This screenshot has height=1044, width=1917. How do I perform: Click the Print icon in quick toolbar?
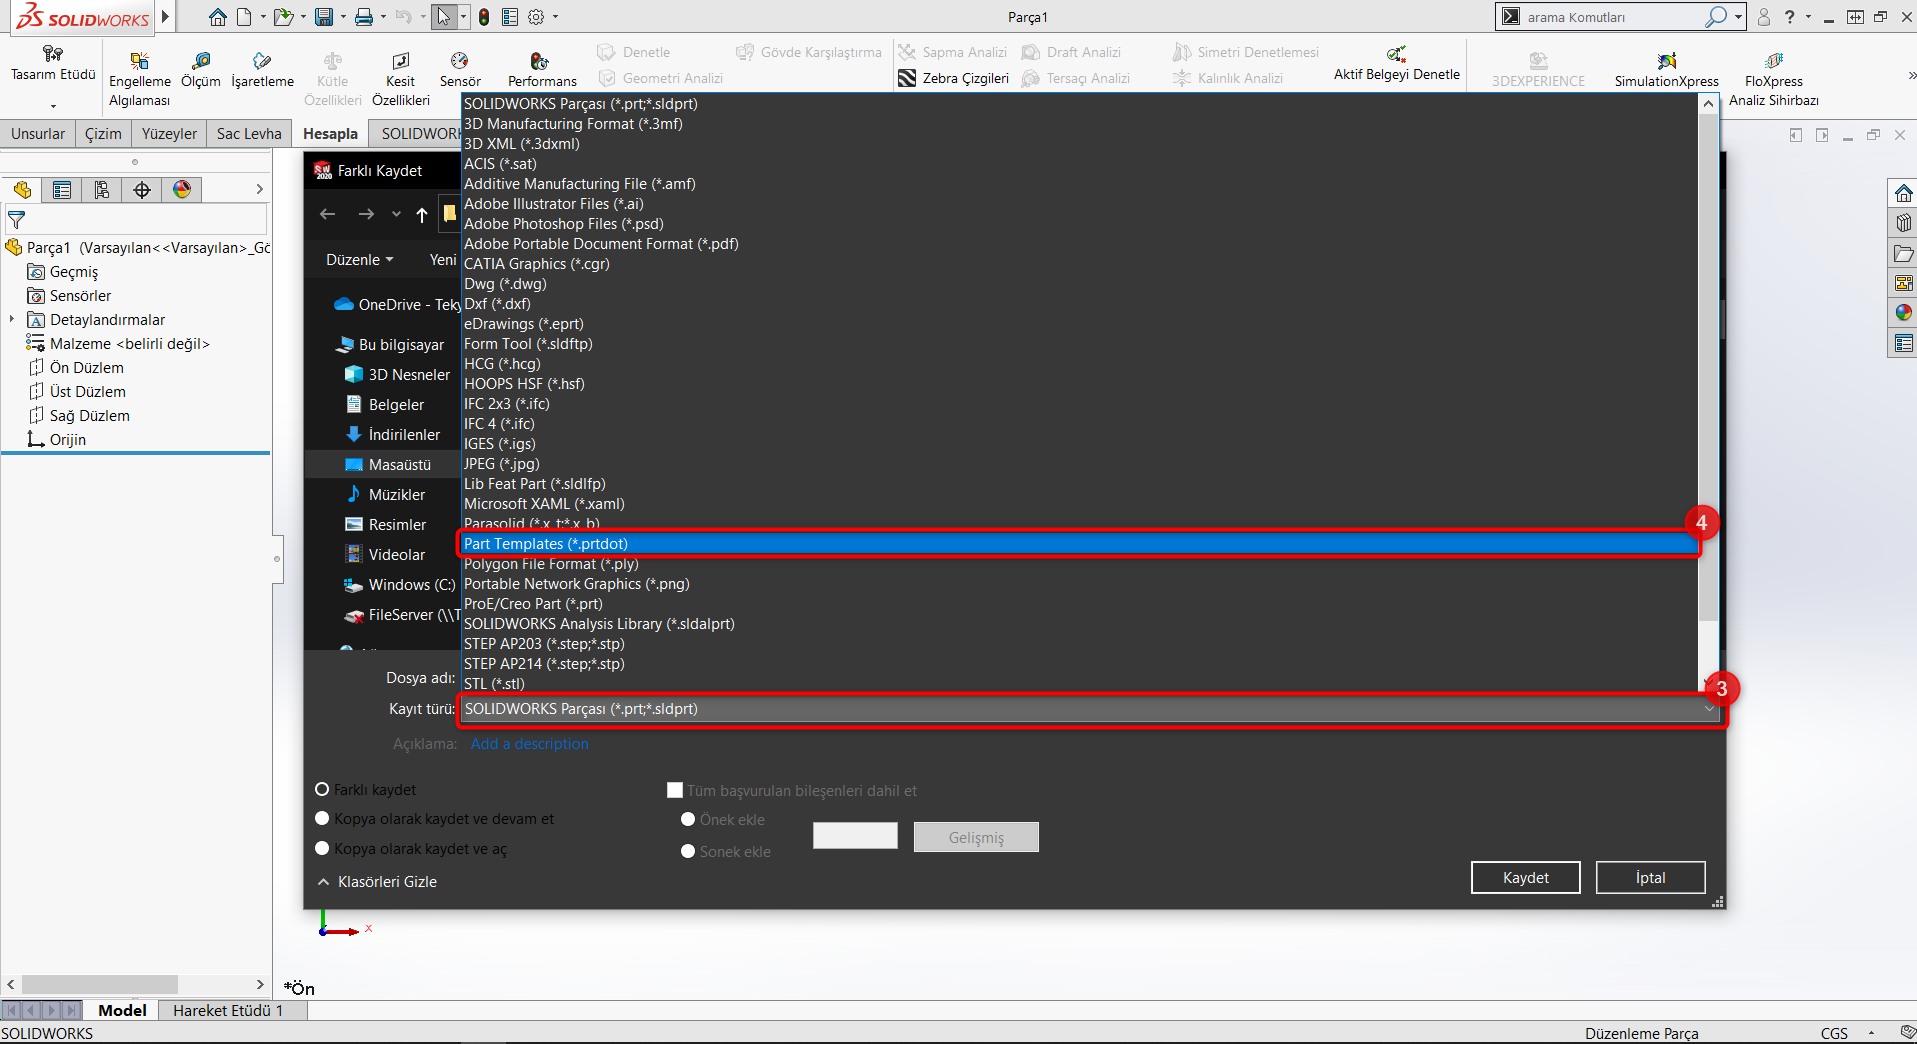click(364, 17)
